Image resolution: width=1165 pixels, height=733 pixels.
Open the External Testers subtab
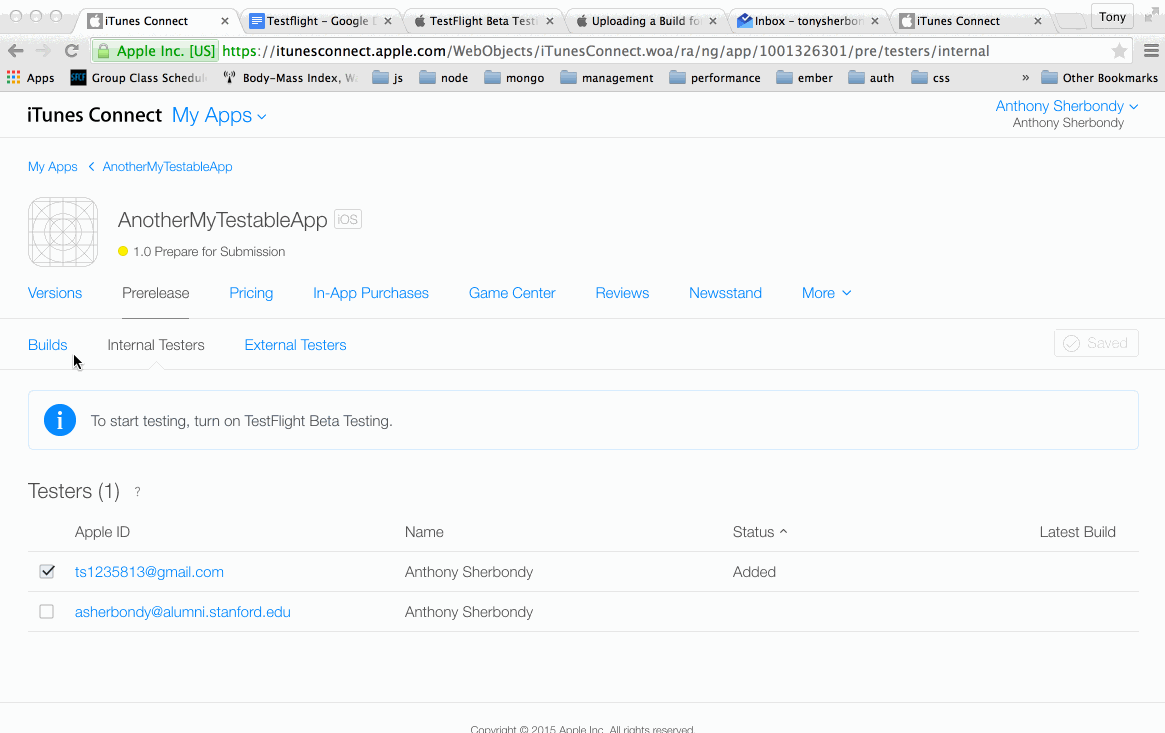point(296,345)
